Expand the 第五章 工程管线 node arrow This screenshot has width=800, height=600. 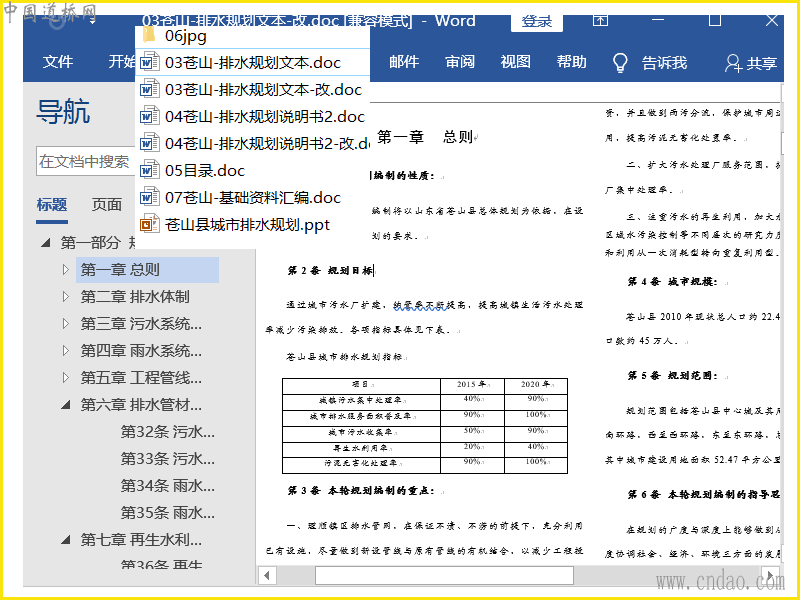(65, 378)
